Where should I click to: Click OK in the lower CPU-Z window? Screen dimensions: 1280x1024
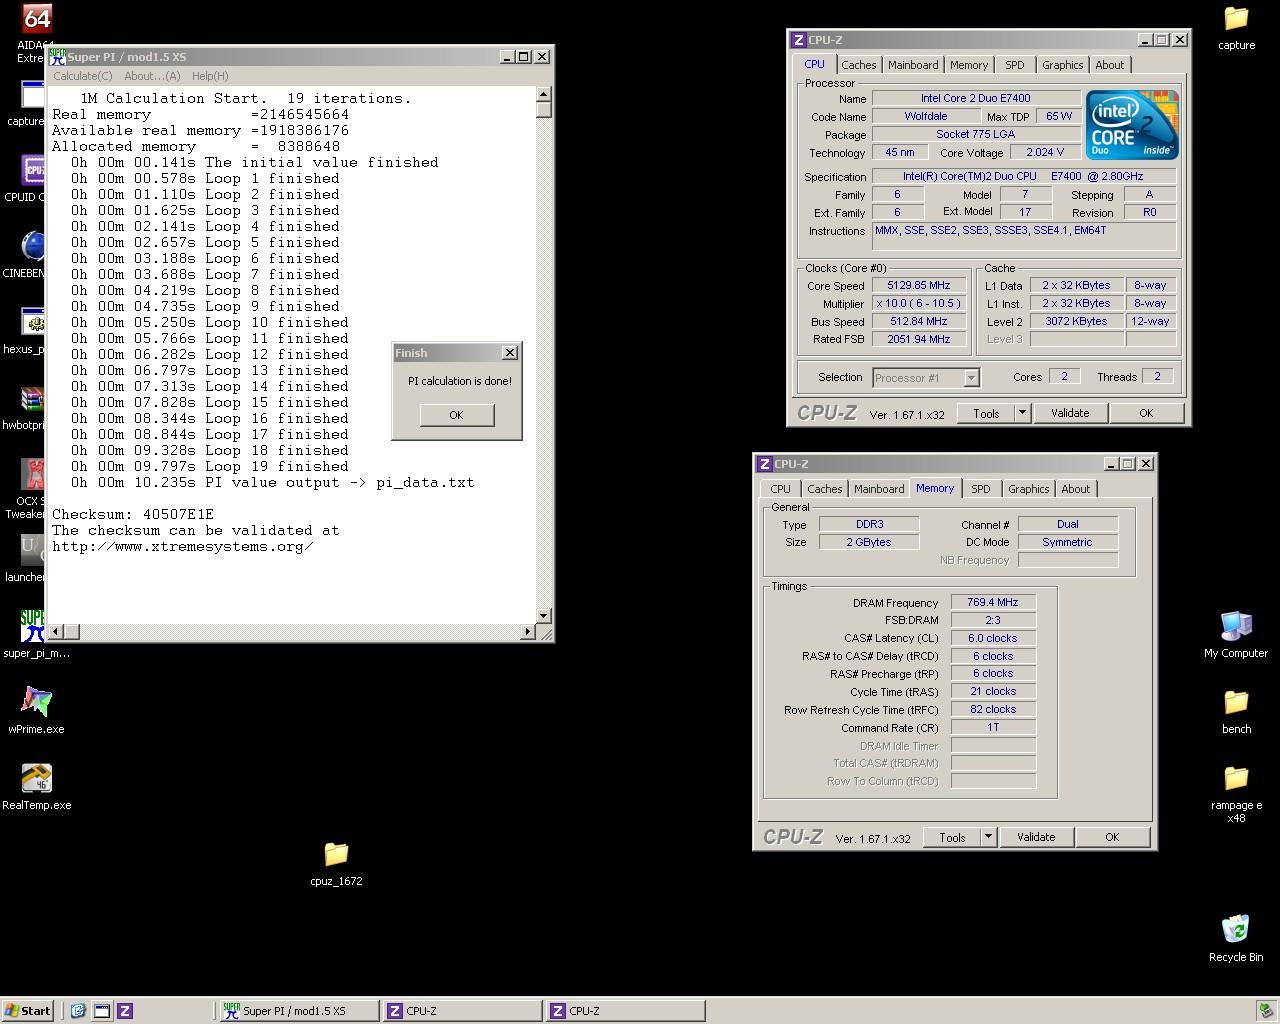coord(1112,837)
